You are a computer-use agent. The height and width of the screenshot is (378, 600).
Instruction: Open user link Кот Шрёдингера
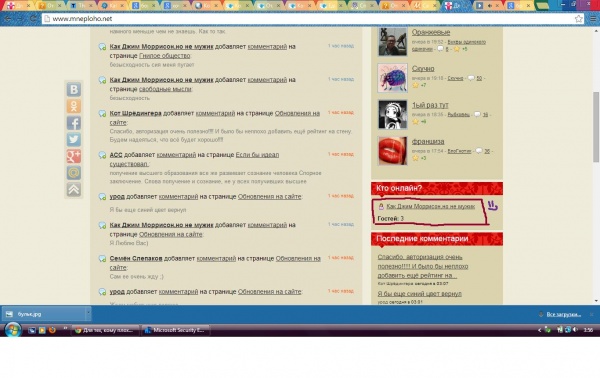click(135, 113)
